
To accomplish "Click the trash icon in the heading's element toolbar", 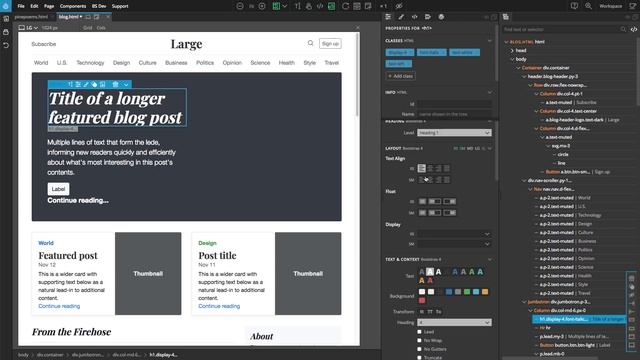I will (115, 84).
